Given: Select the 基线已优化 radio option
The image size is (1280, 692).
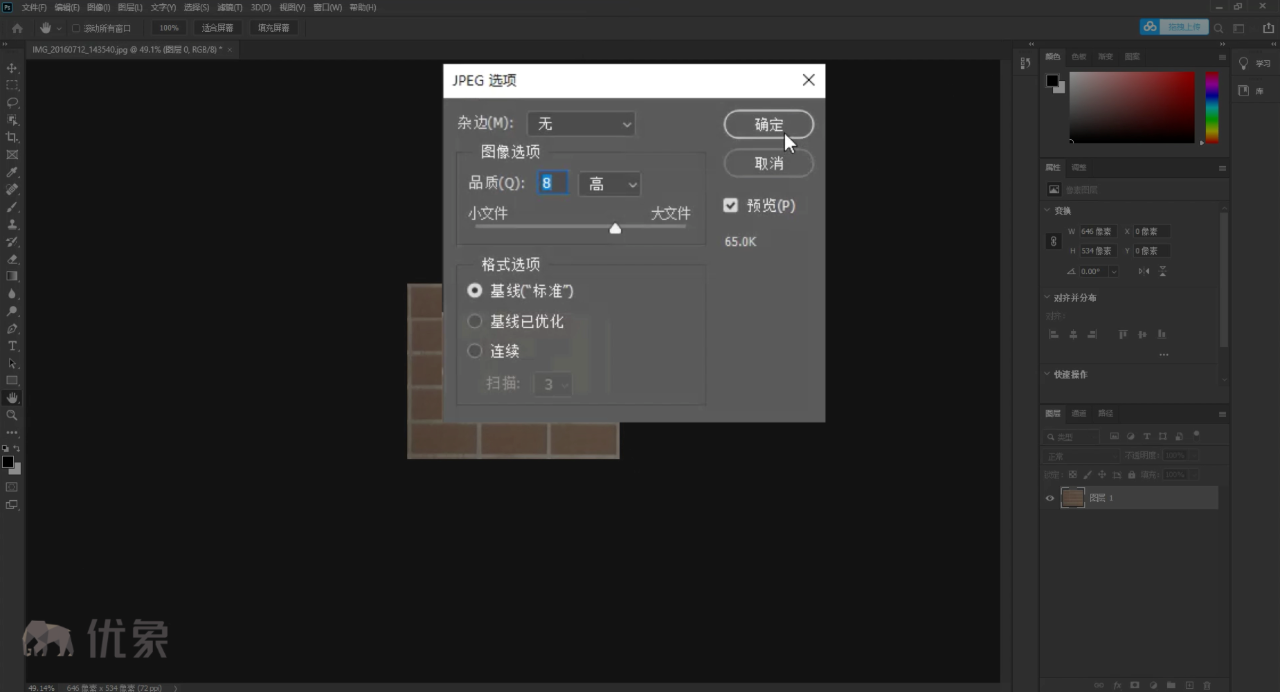Looking at the screenshot, I should (475, 322).
